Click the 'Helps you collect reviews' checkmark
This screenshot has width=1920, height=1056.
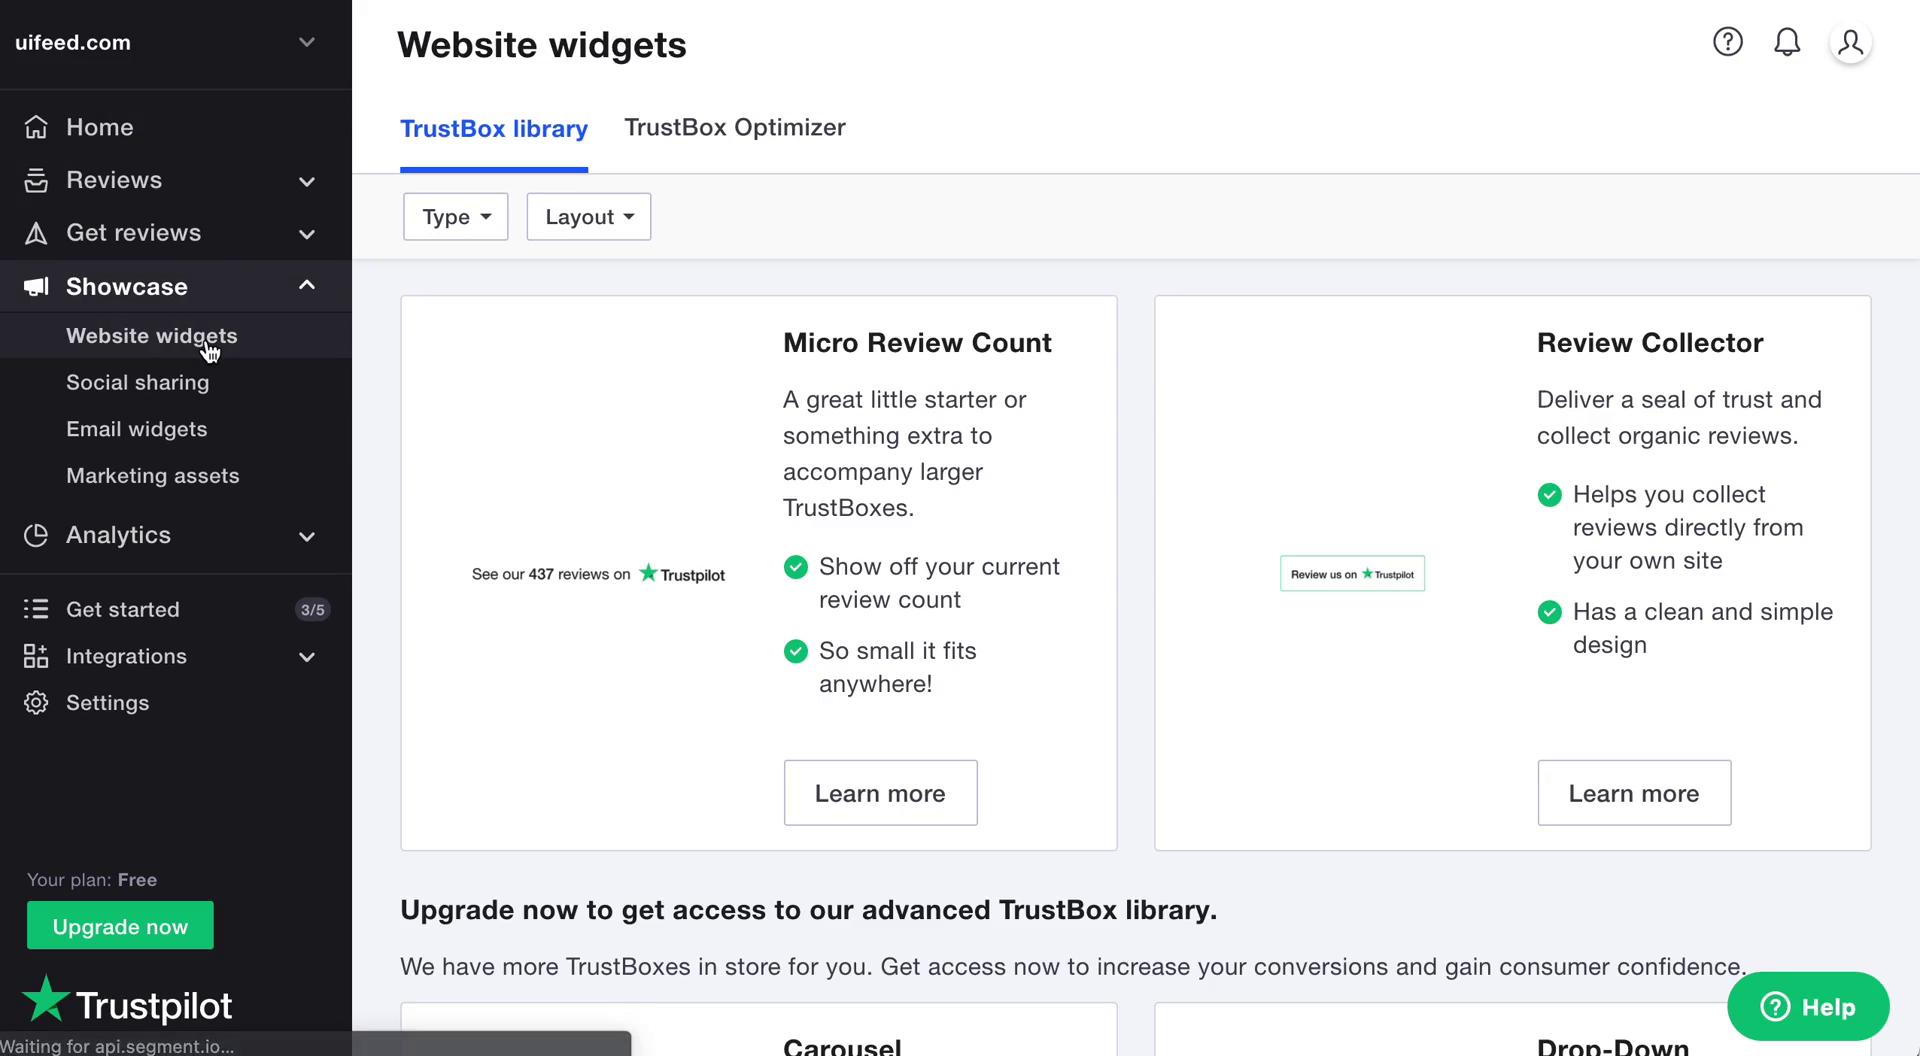point(1550,495)
